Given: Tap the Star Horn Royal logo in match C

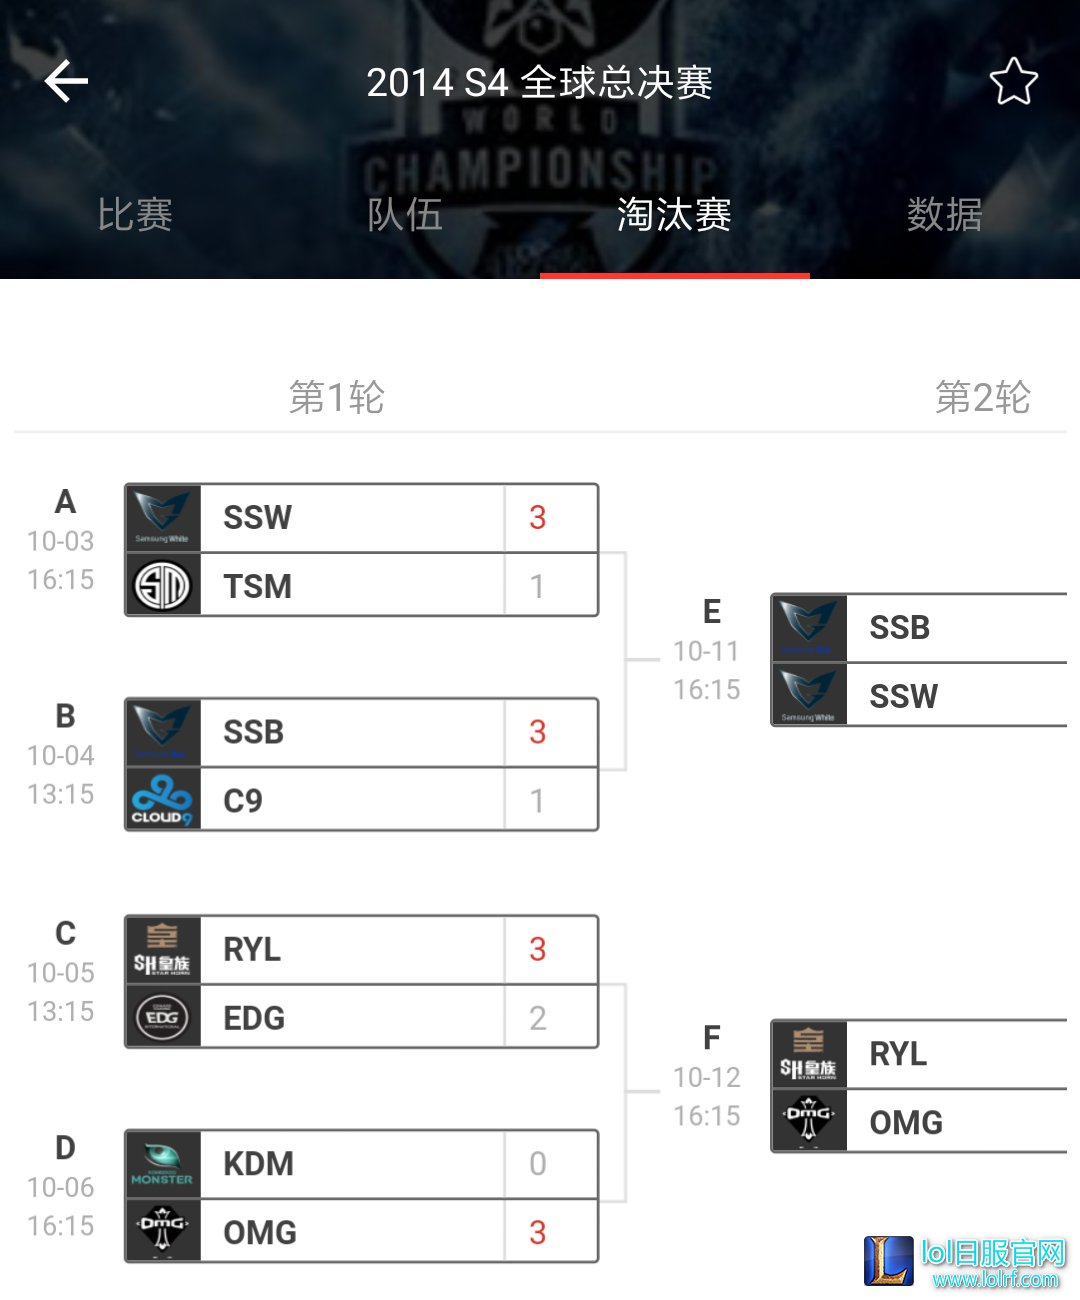Looking at the screenshot, I should tap(163, 949).
